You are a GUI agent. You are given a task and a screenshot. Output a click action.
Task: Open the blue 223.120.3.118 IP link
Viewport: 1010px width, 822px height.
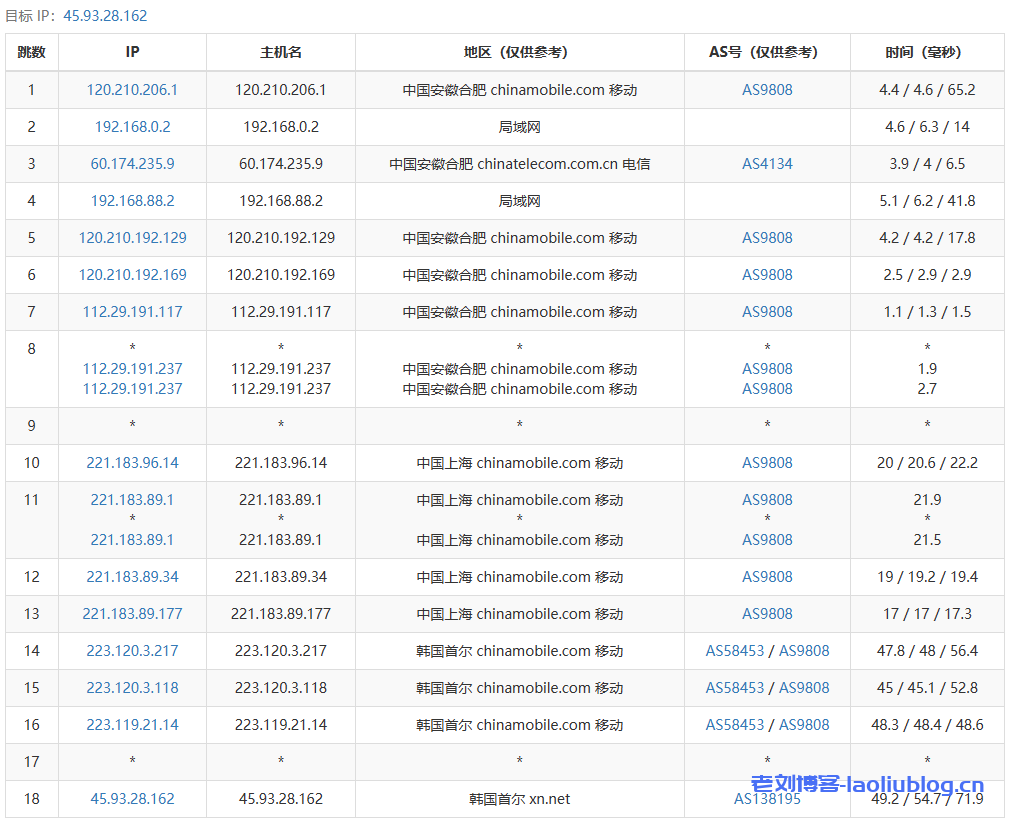tap(132, 688)
